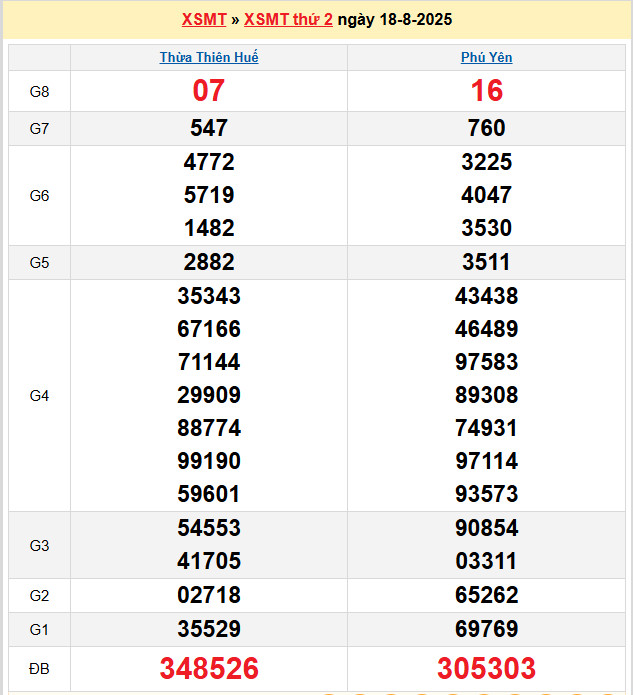Select the G7 number 547

pos(209,128)
